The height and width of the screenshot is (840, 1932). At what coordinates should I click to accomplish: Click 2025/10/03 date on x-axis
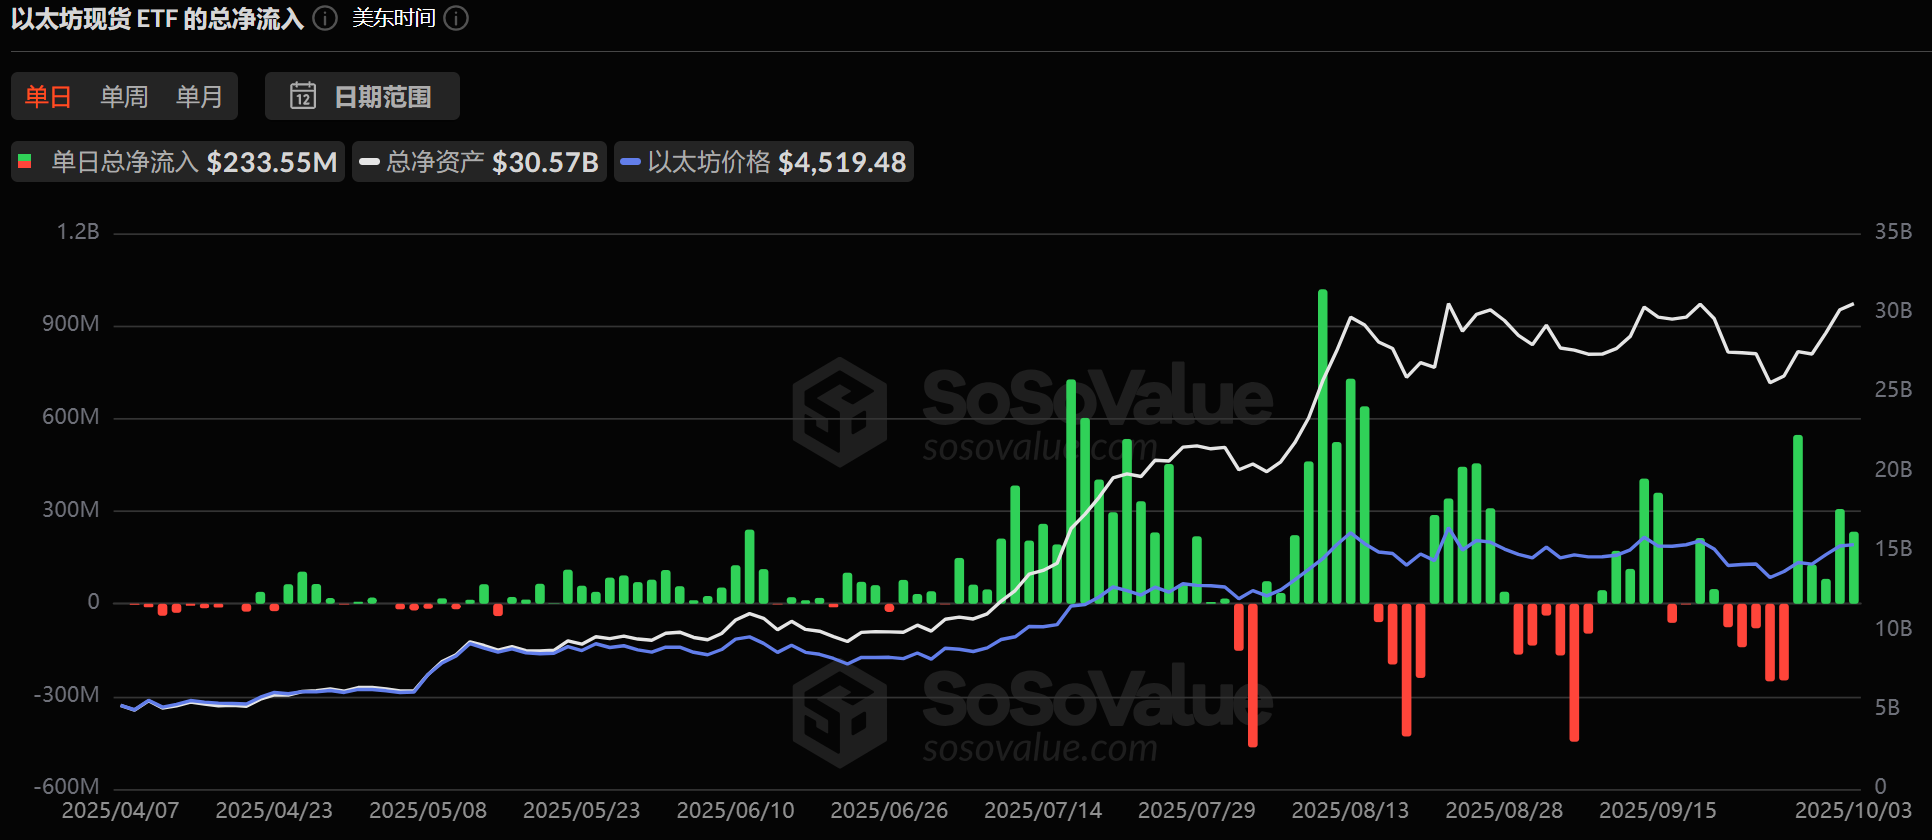[1852, 810]
